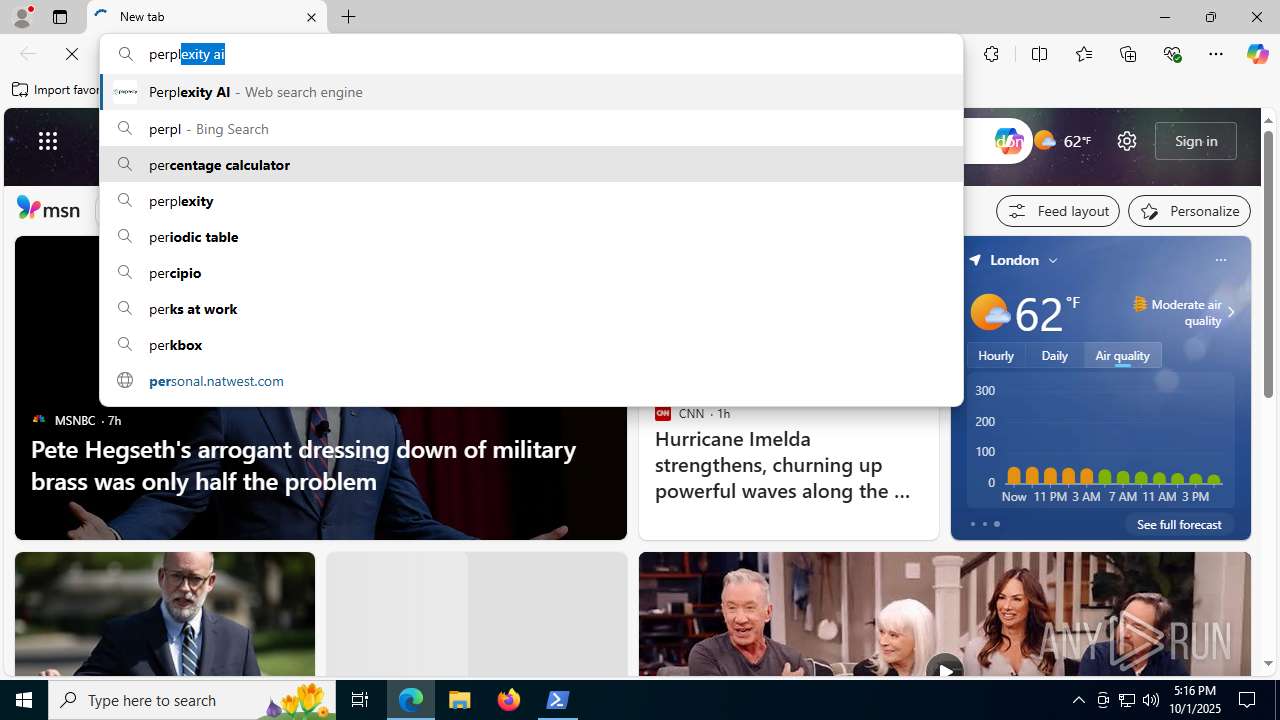
Task: Expand the Moderate air quality arrow
Action: coord(1231,312)
